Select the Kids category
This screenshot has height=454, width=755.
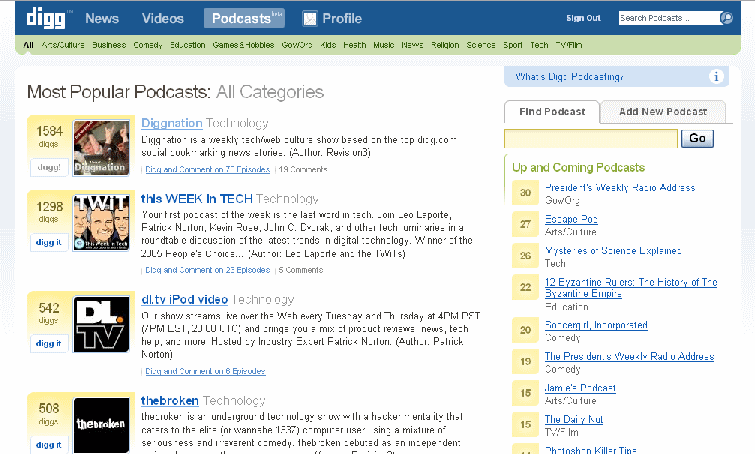(328, 45)
